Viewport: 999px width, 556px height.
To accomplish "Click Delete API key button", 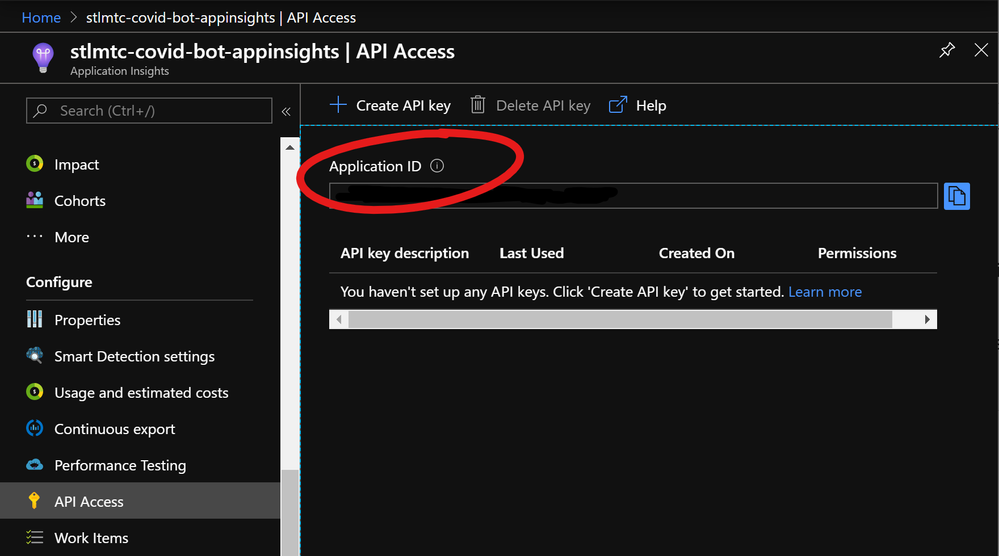I will (x=530, y=105).
